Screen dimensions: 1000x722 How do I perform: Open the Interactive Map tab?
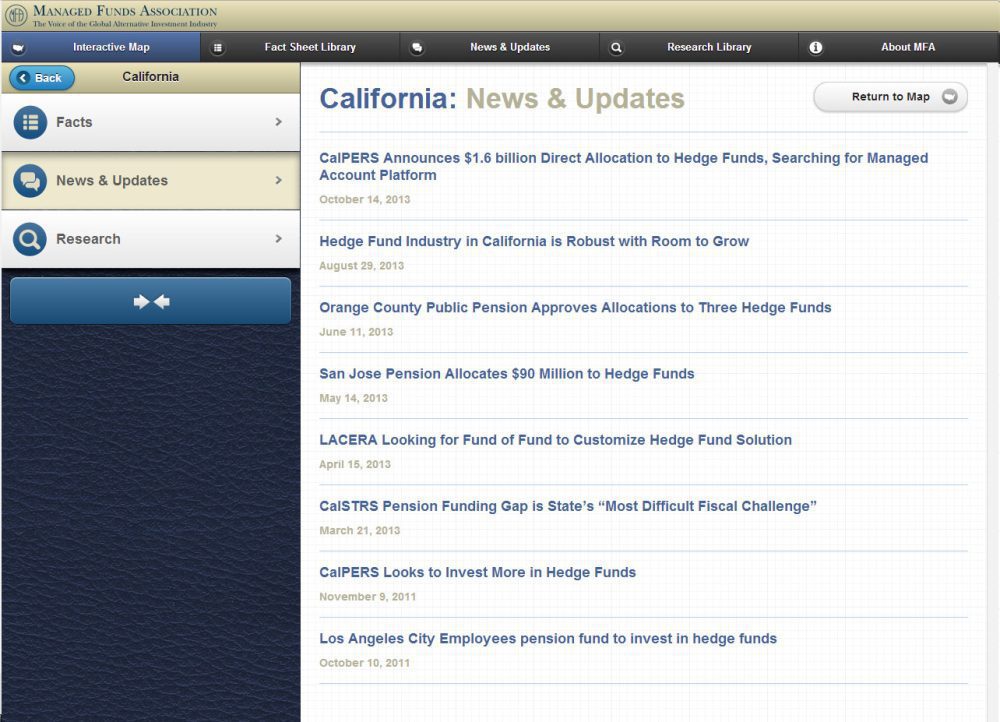101,47
